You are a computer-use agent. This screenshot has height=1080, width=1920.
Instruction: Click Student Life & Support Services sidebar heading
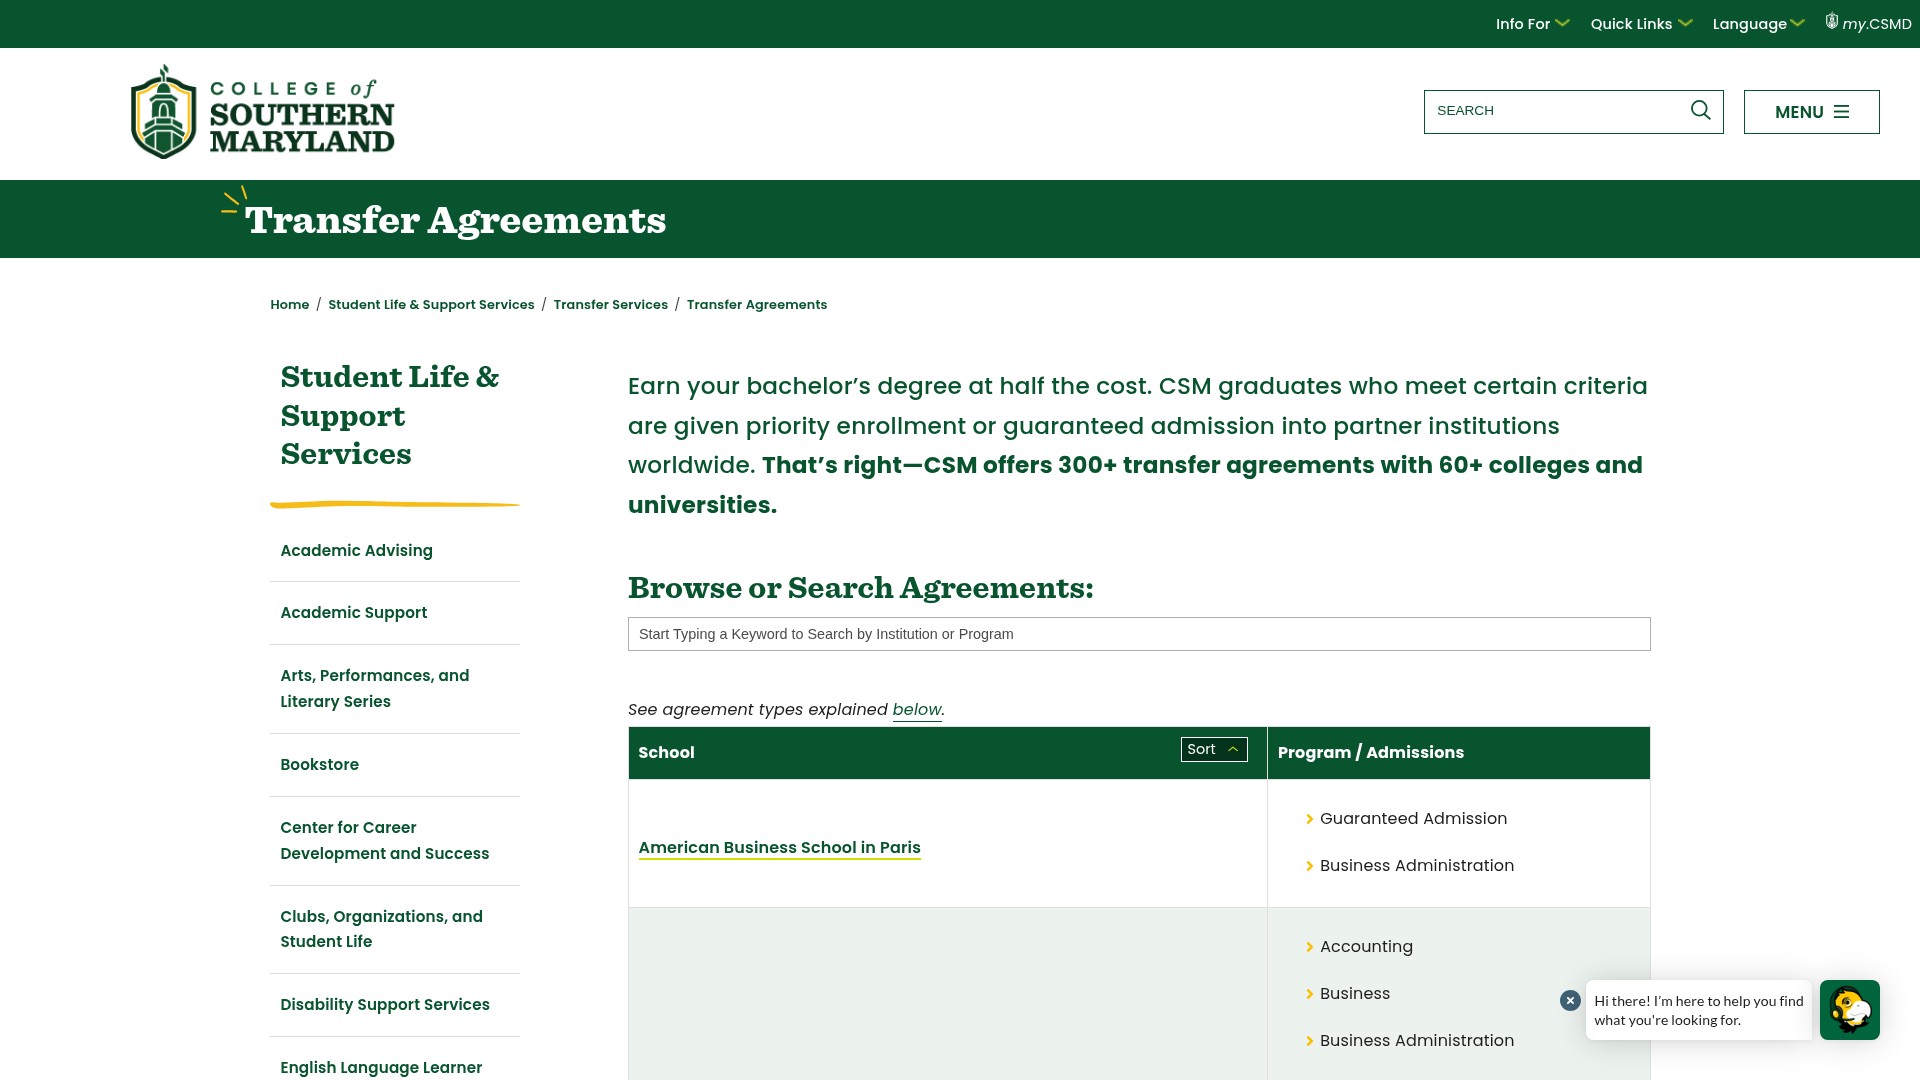(389, 415)
